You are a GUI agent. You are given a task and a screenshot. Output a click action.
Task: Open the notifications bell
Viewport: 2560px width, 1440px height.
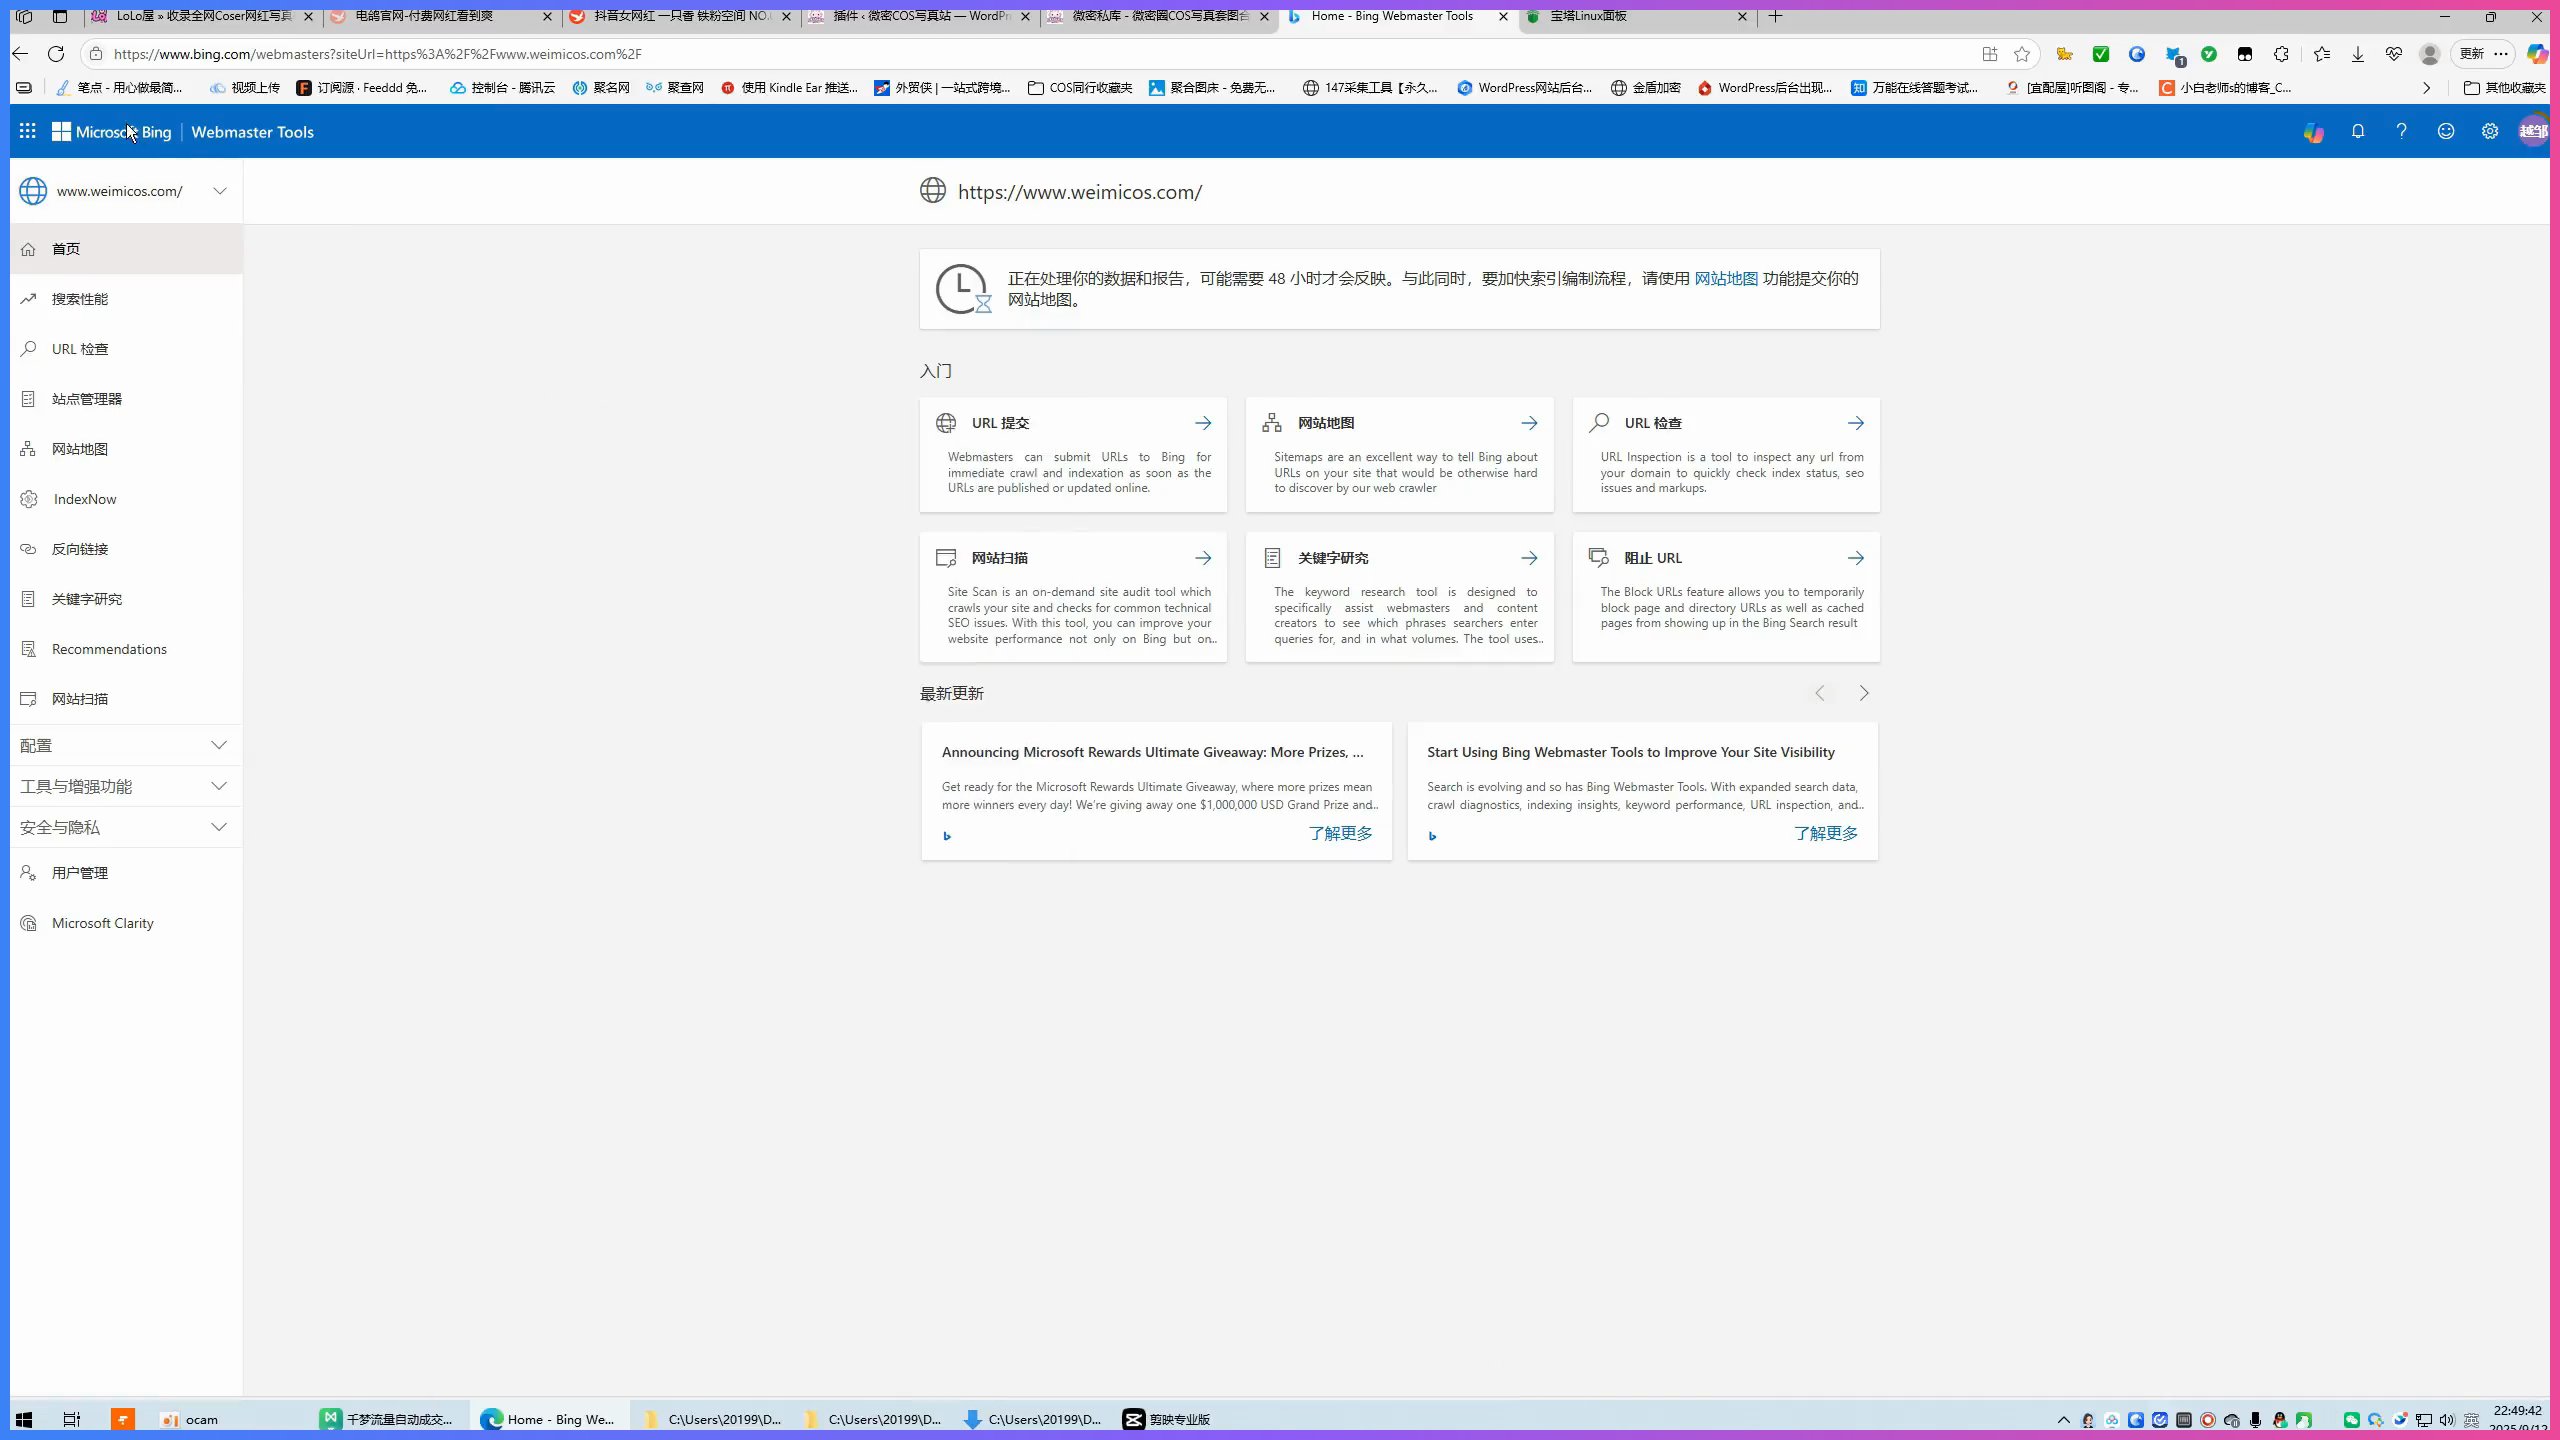(2358, 131)
